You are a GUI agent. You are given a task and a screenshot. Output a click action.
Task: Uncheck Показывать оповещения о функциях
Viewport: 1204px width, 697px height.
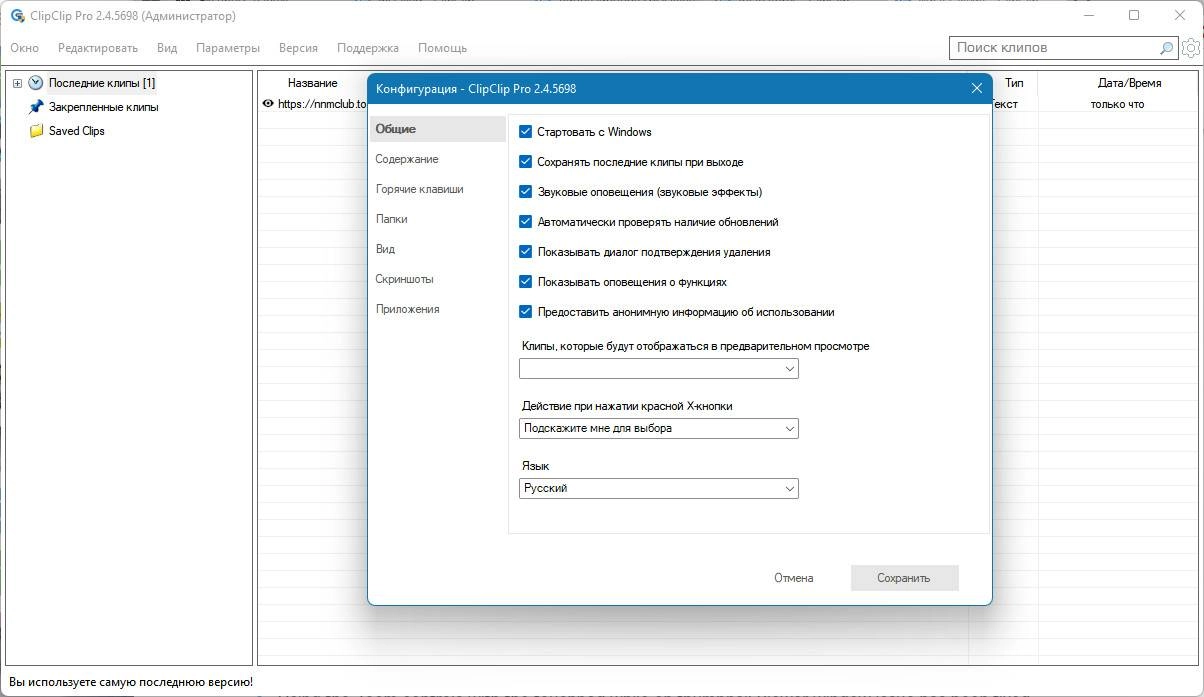tap(526, 282)
